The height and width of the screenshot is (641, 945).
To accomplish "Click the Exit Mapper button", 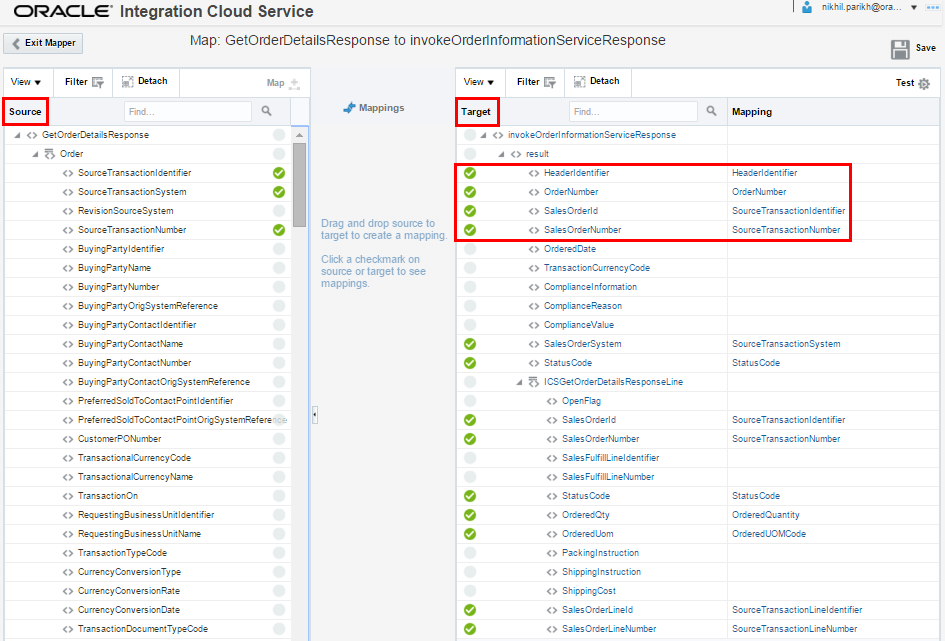I will (x=43, y=44).
